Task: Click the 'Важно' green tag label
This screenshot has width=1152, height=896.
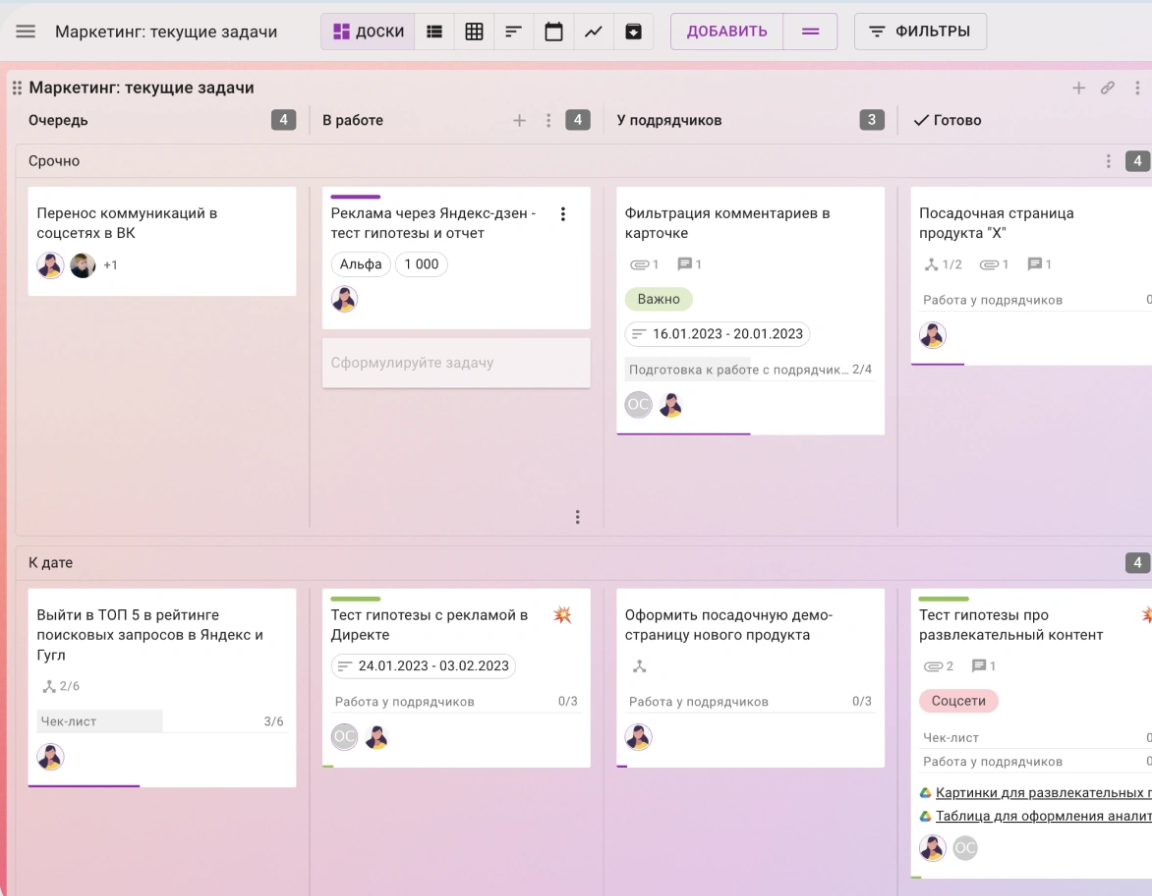Action: pyautogui.click(x=658, y=299)
